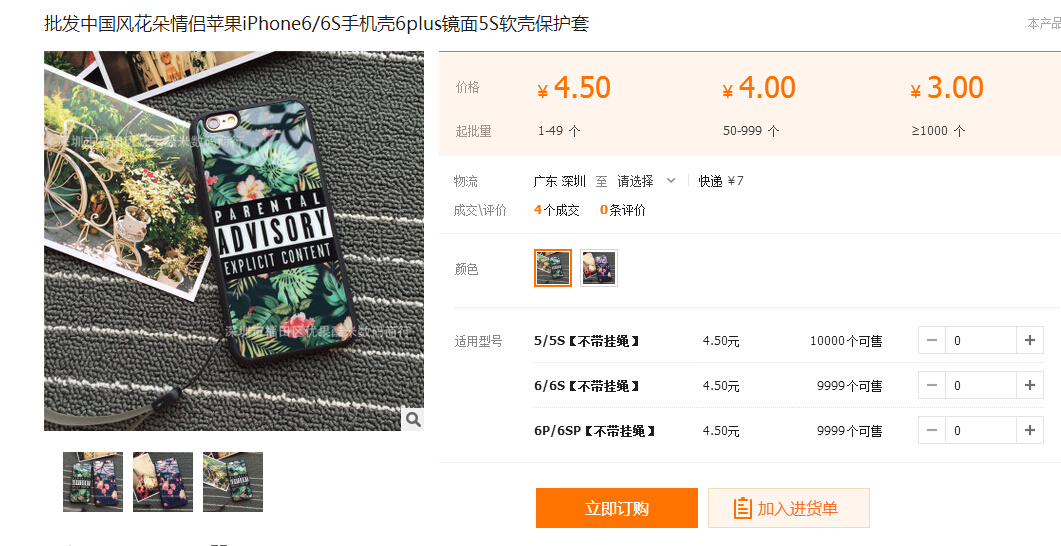Expand the shipping destination chevron arrow
Image resolution: width=1061 pixels, height=546 pixels.
click(671, 181)
